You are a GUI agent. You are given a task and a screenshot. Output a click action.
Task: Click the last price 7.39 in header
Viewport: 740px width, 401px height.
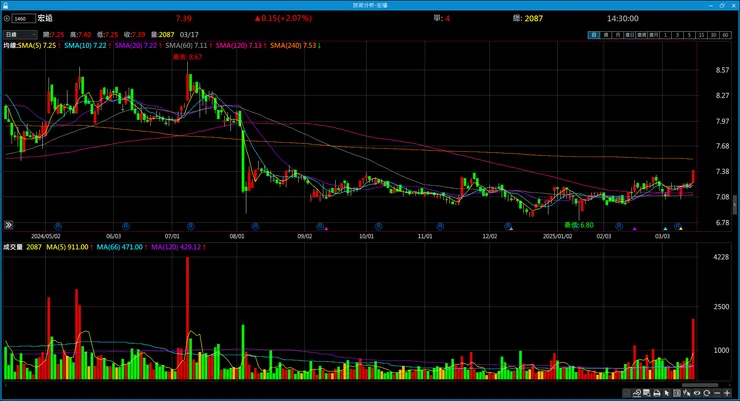click(184, 18)
